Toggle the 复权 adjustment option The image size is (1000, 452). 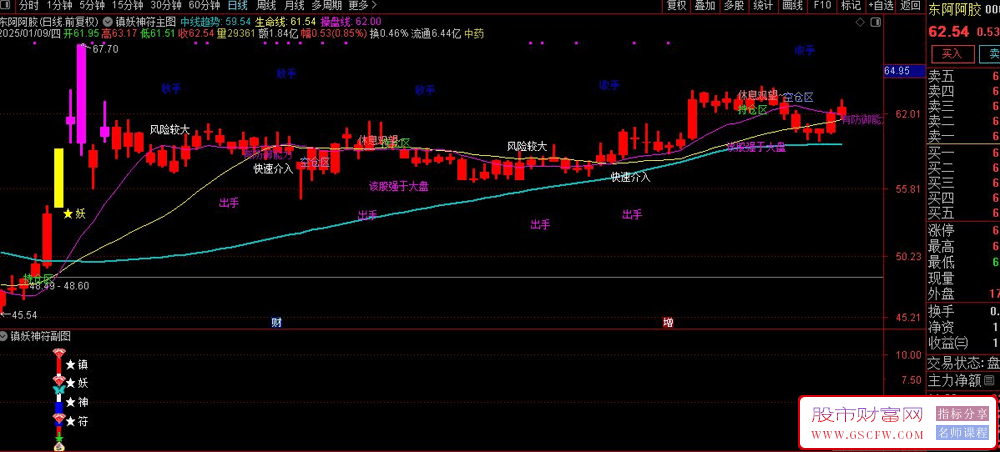(x=676, y=5)
